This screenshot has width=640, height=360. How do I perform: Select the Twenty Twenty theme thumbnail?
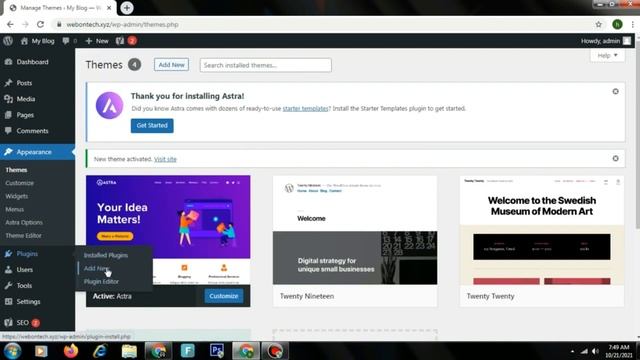[x=542, y=230]
